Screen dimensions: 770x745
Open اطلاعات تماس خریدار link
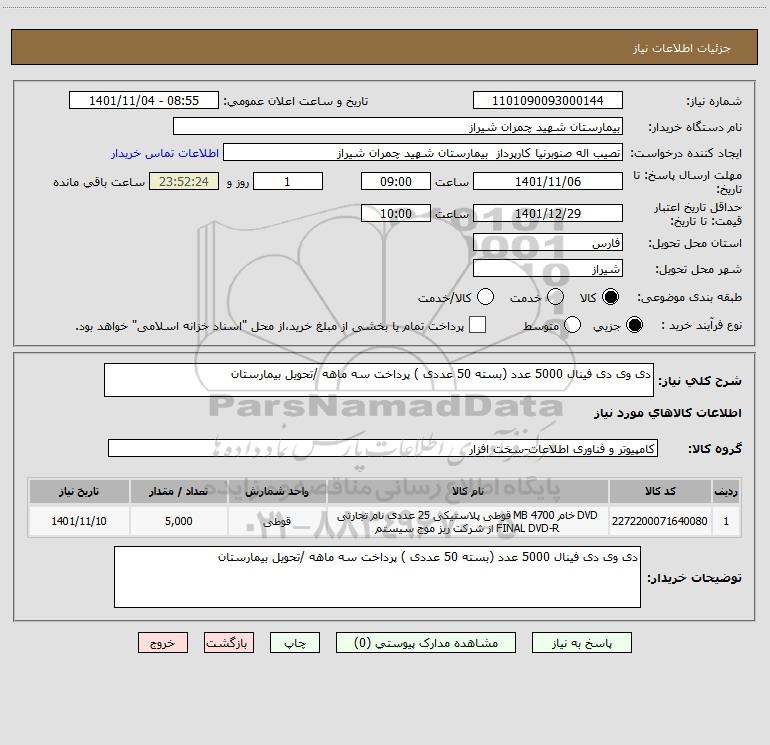pos(165,153)
